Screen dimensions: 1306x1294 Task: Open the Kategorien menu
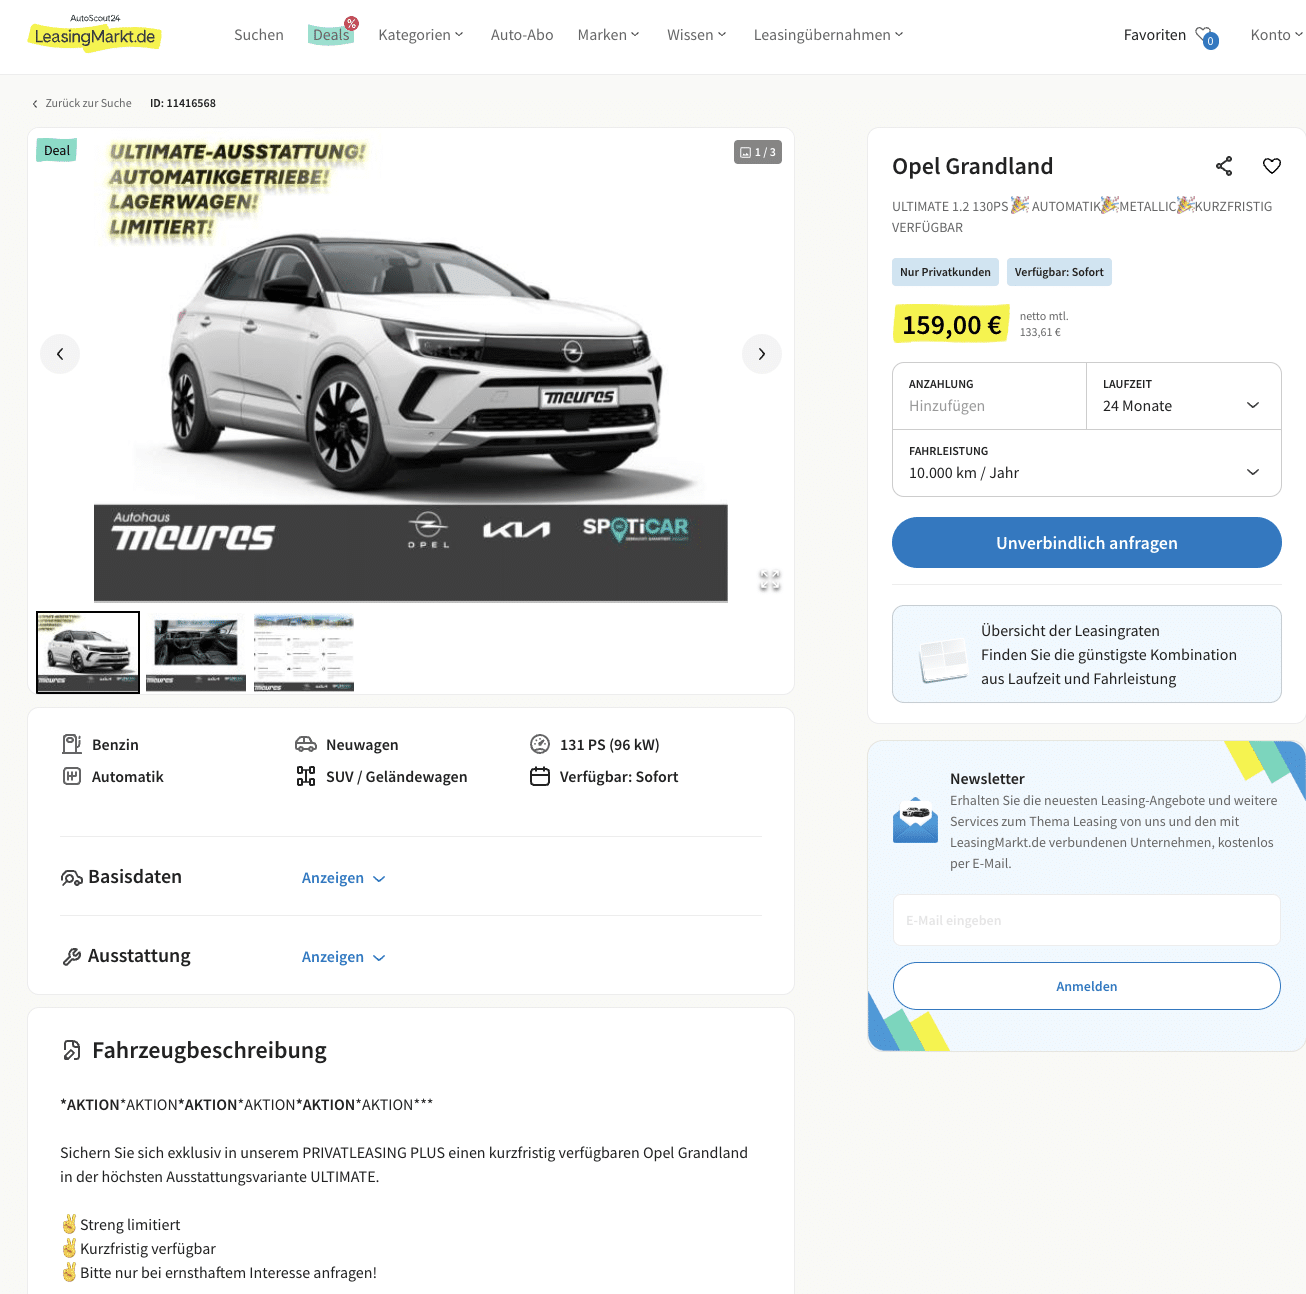pyautogui.click(x=421, y=35)
